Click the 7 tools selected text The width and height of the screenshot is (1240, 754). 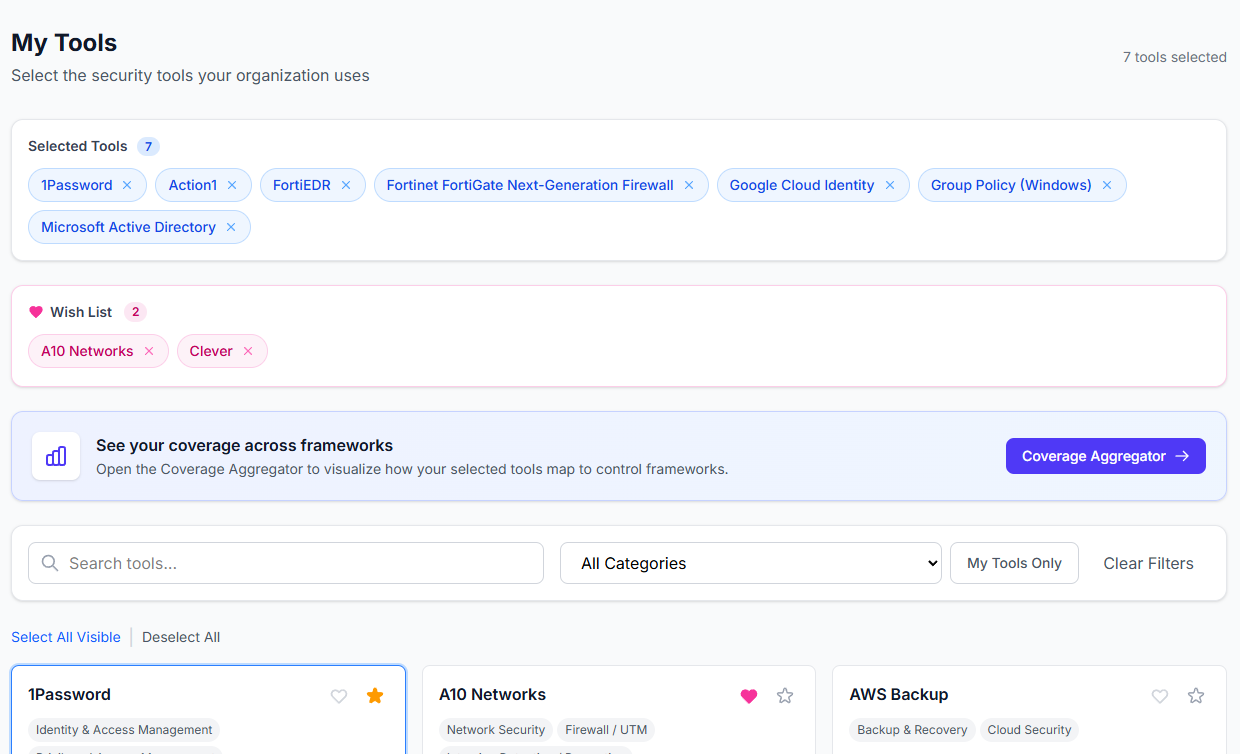pyautogui.click(x=1174, y=57)
